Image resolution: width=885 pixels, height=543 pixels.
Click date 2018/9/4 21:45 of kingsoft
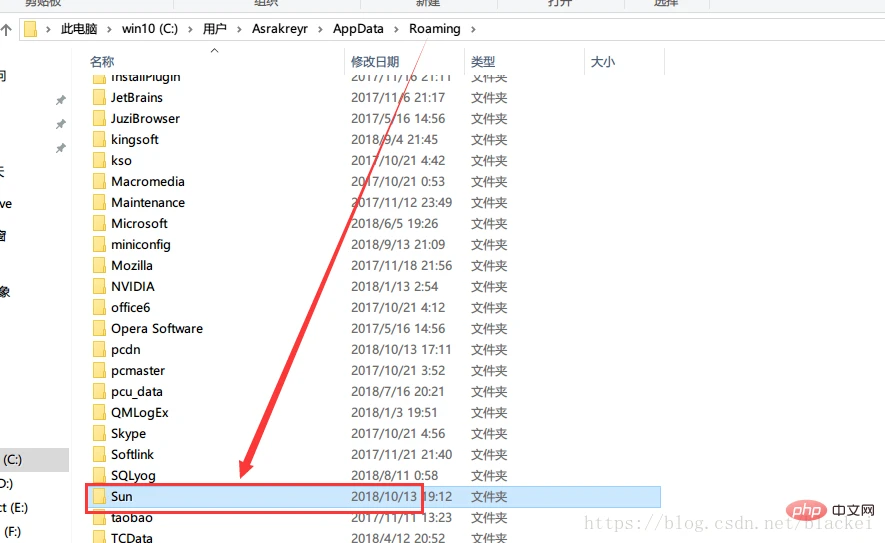(395, 139)
